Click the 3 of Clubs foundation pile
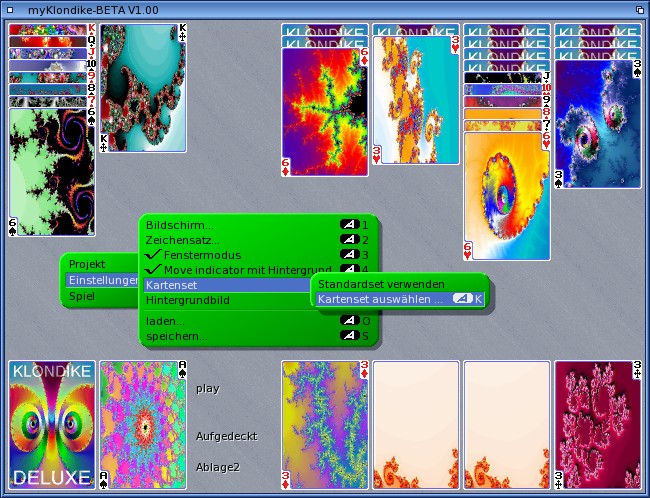This screenshot has height=498, width=650. pos(598,425)
